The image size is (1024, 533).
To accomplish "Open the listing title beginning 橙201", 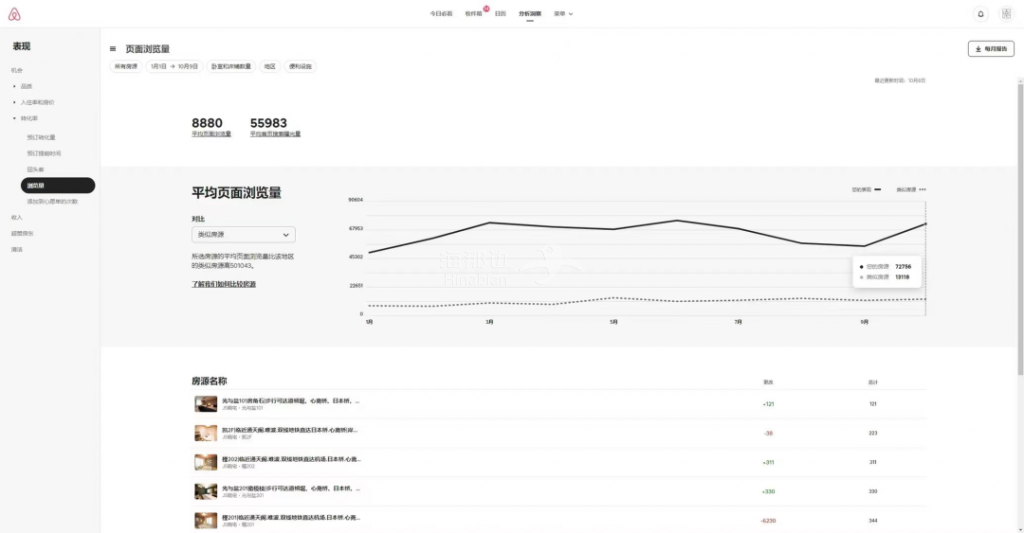I will (x=291, y=517).
